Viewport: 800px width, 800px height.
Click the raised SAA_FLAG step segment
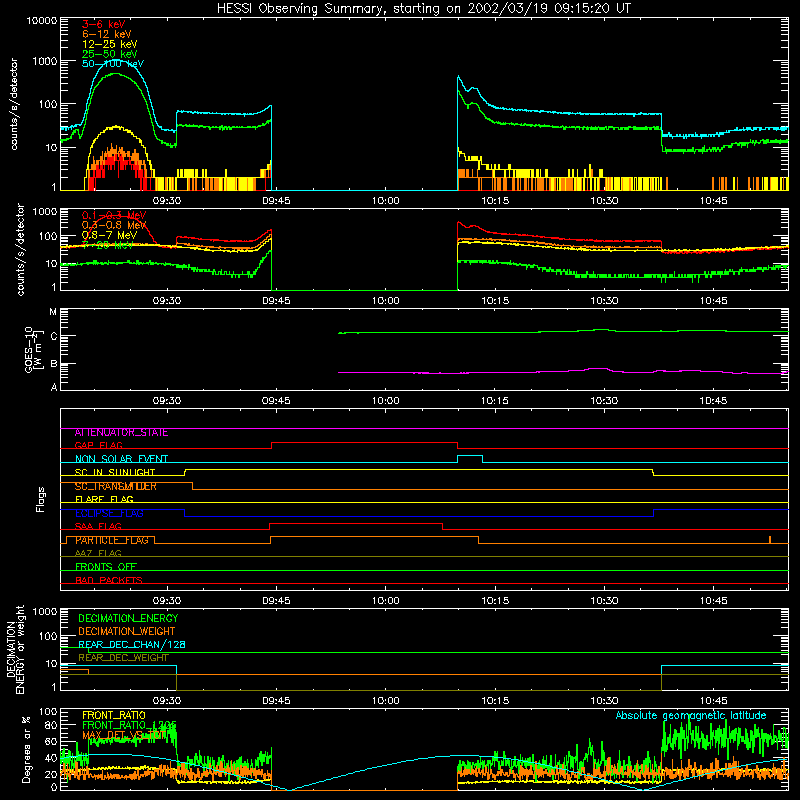(356, 523)
